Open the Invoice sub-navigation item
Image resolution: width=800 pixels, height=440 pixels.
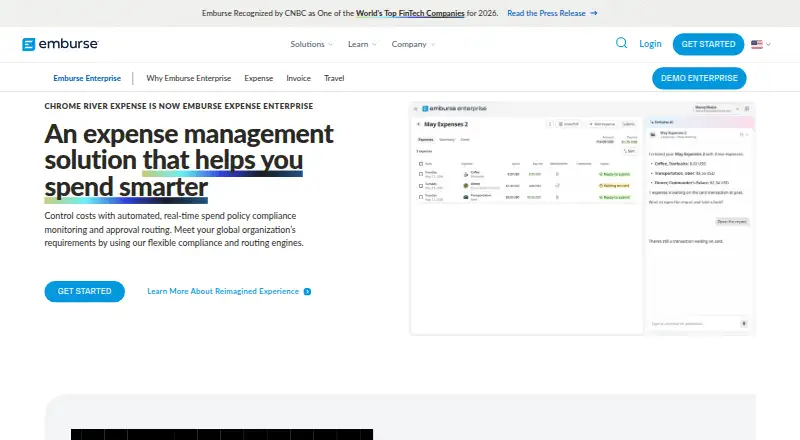pos(298,78)
